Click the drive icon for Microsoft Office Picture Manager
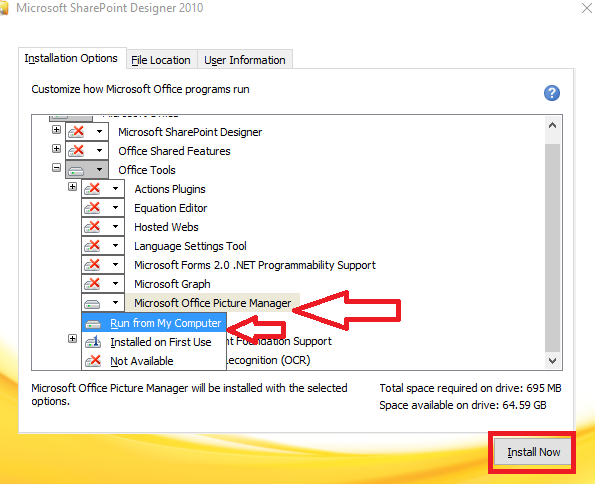 click(92, 304)
